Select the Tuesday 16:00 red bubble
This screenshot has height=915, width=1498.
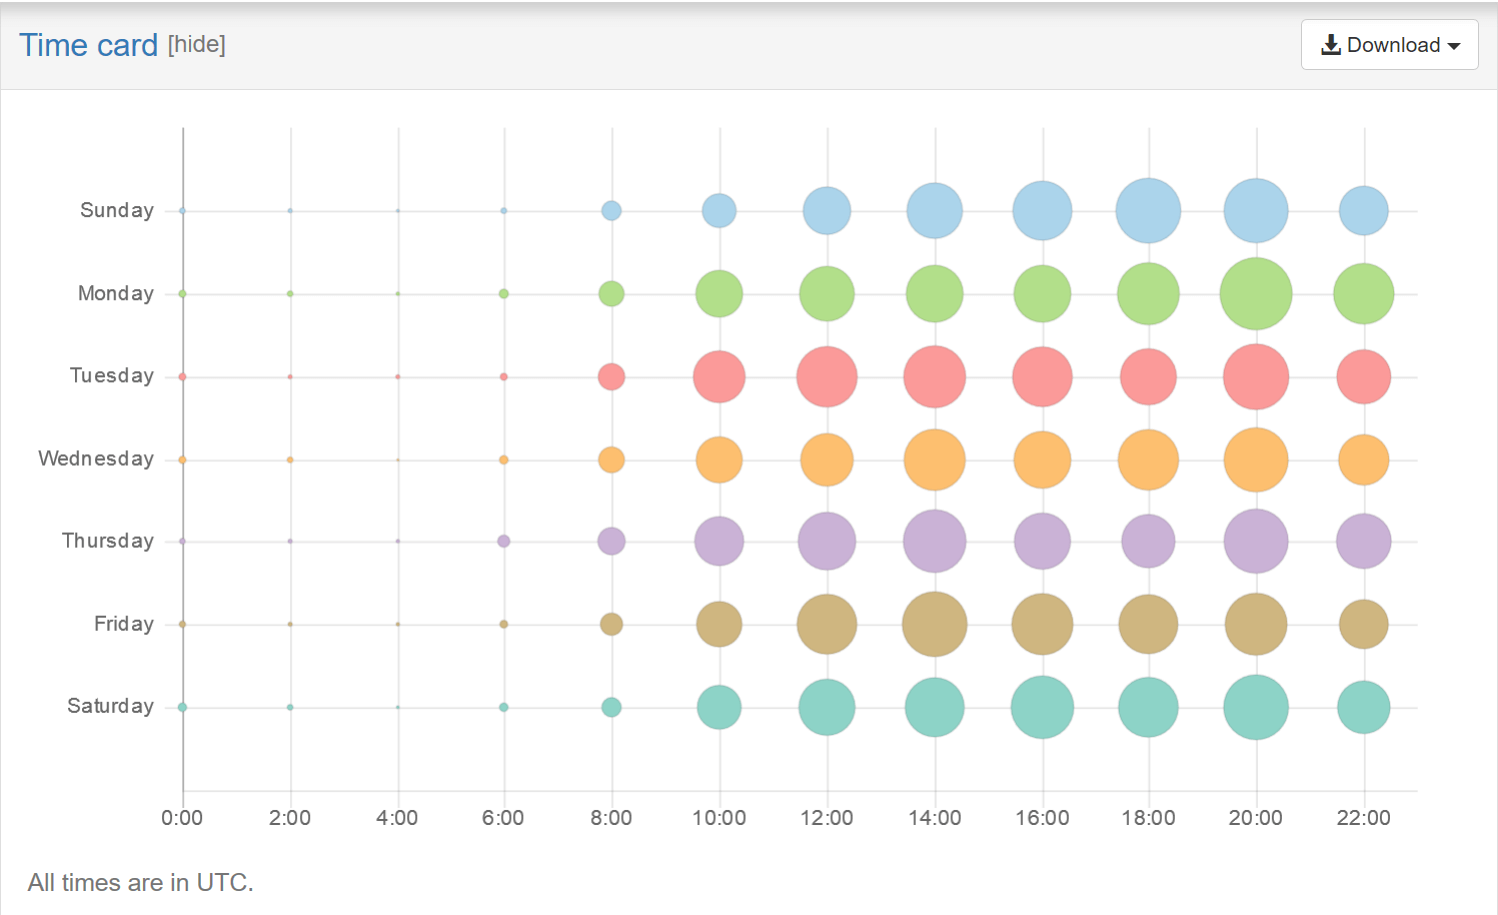coord(1042,377)
